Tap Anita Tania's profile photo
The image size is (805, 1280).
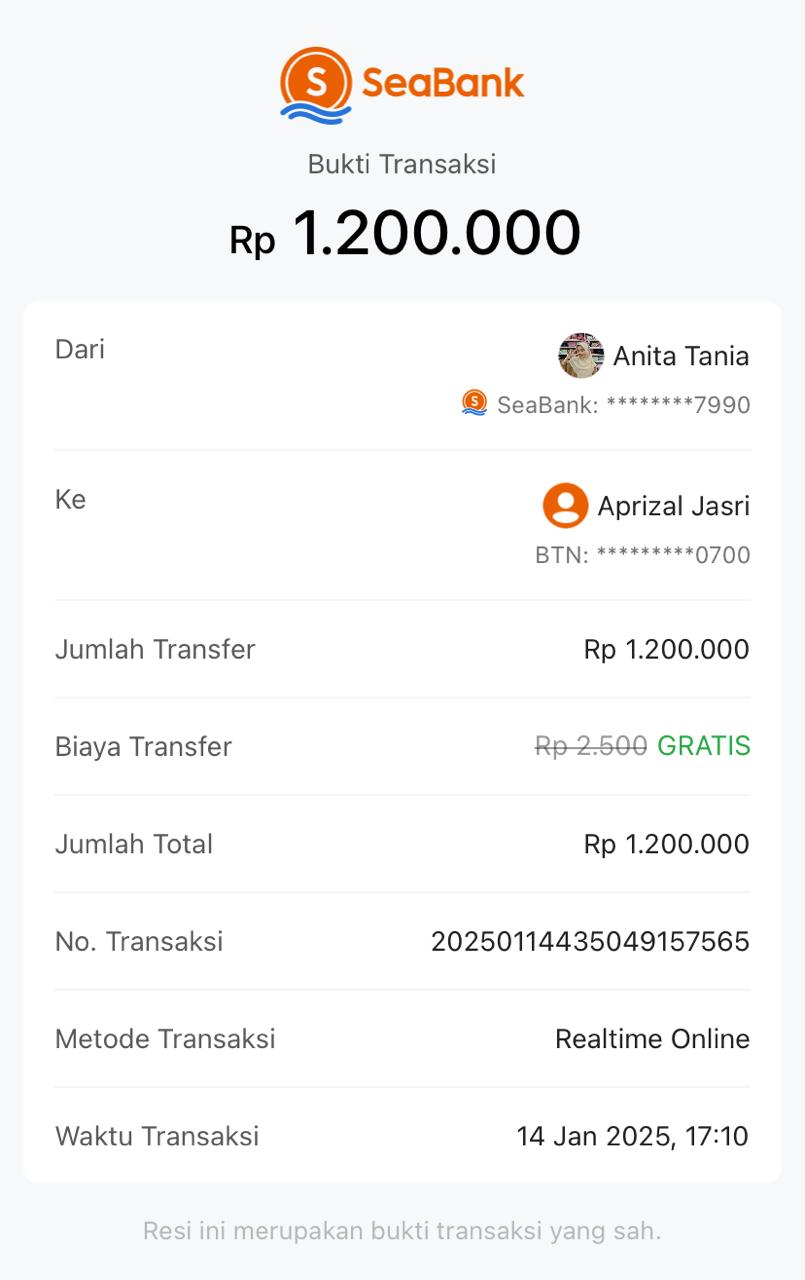tap(580, 356)
